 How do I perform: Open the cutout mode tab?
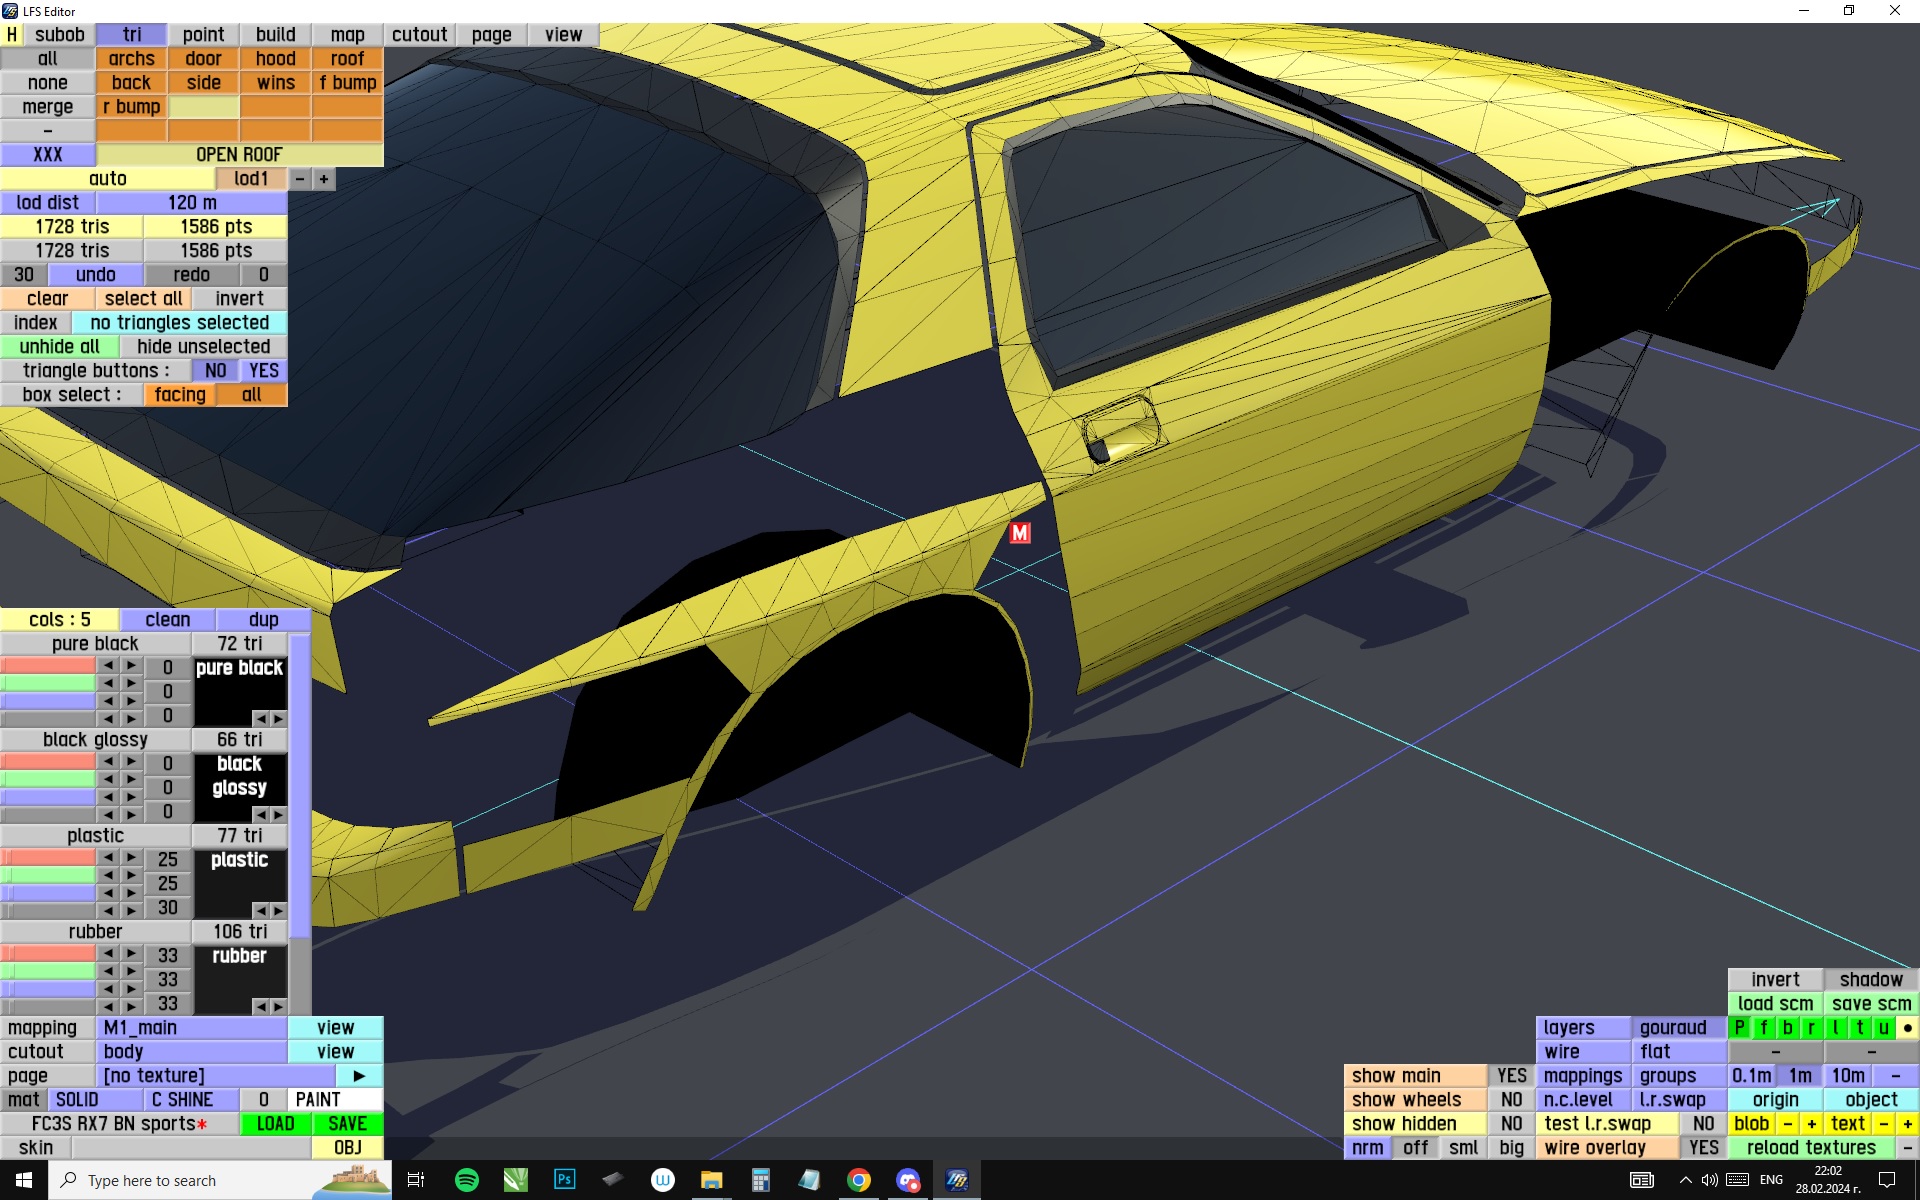pyautogui.click(x=419, y=35)
